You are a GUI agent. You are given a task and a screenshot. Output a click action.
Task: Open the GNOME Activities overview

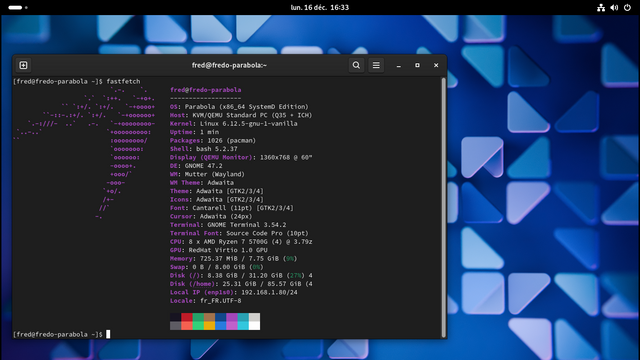tap(18, 7)
